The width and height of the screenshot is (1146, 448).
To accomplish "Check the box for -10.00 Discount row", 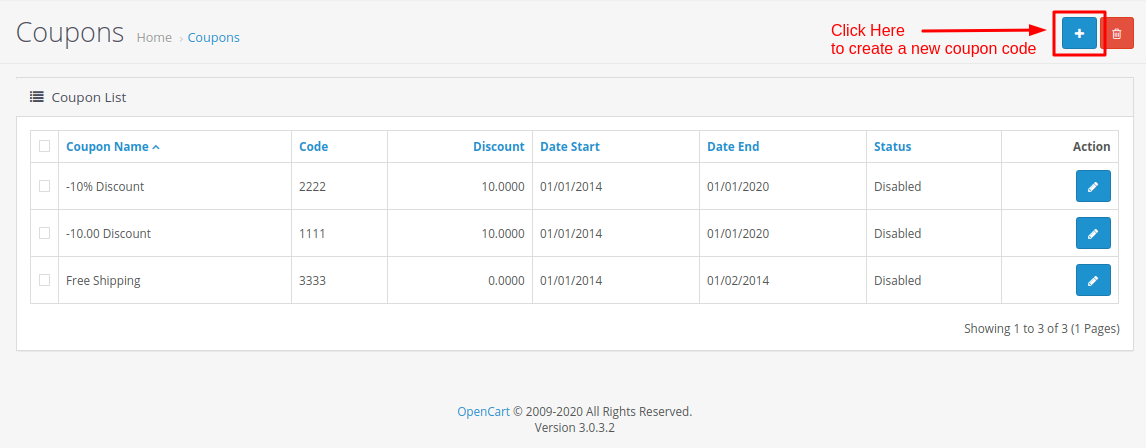I will 45,232.
